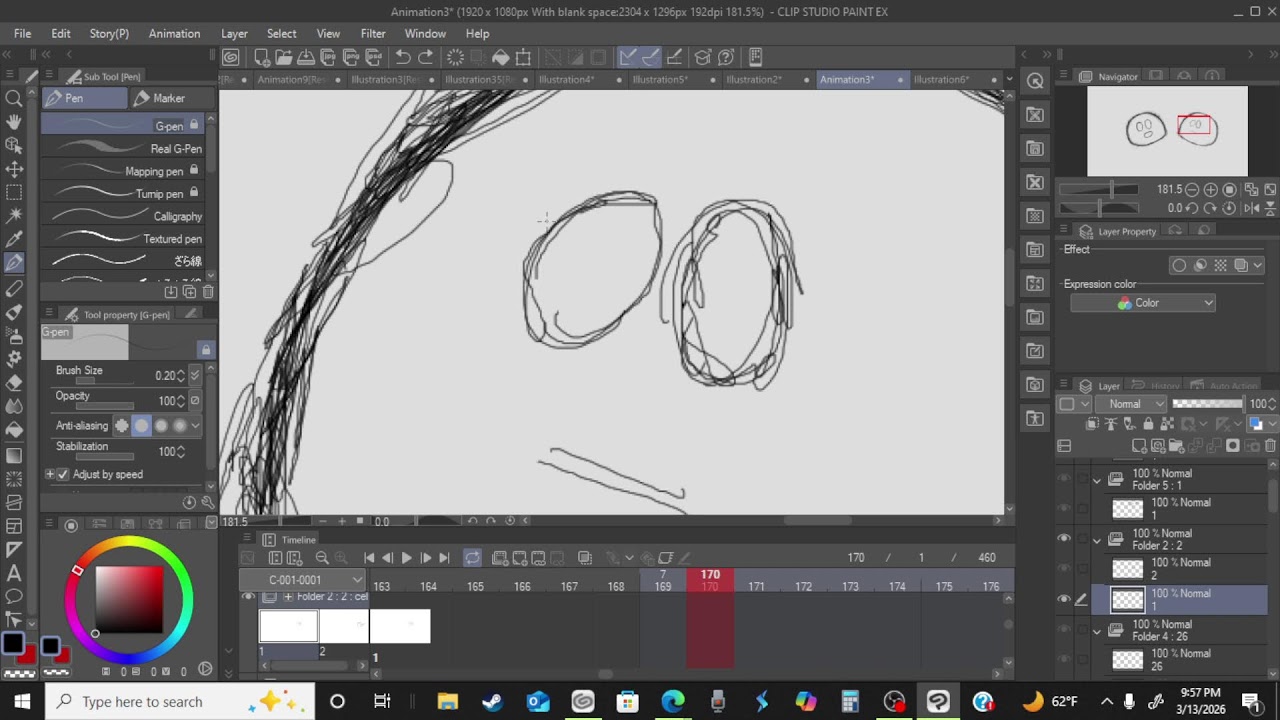Select the Marker sub tool tab
Screen dimensions: 1280x720
point(170,98)
